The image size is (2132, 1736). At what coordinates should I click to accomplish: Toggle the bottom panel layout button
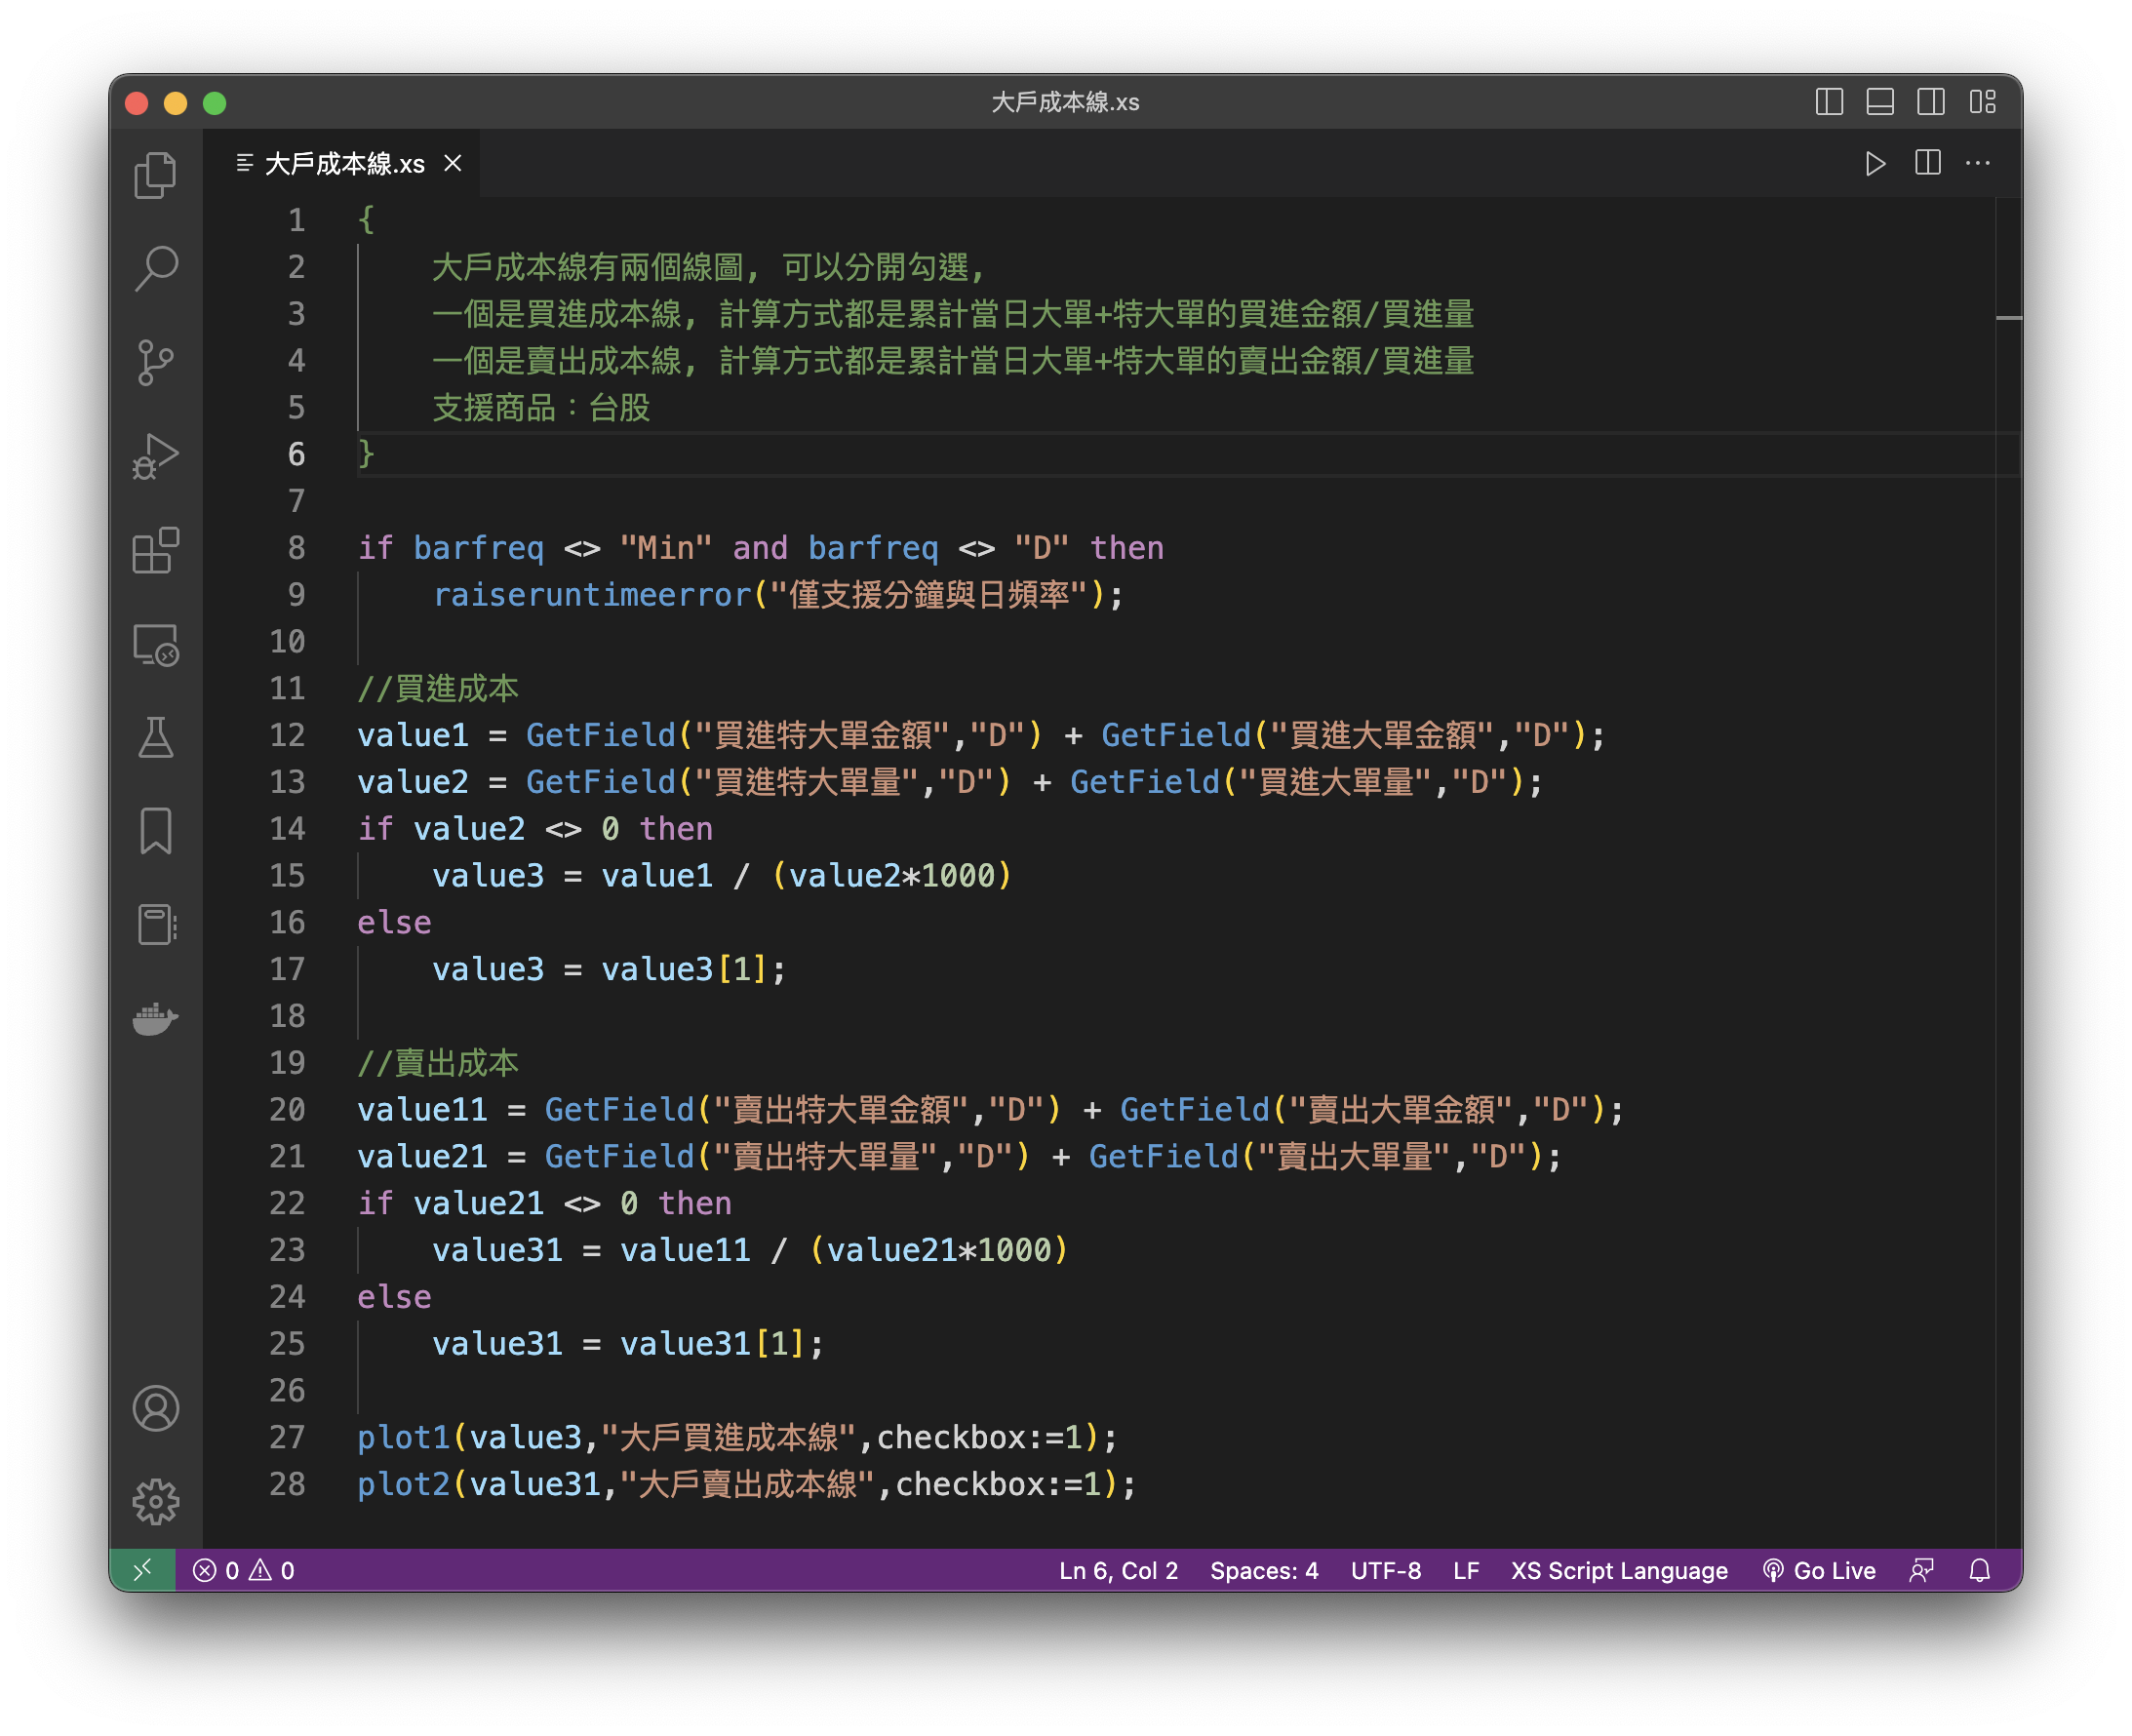coord(1880,102)
